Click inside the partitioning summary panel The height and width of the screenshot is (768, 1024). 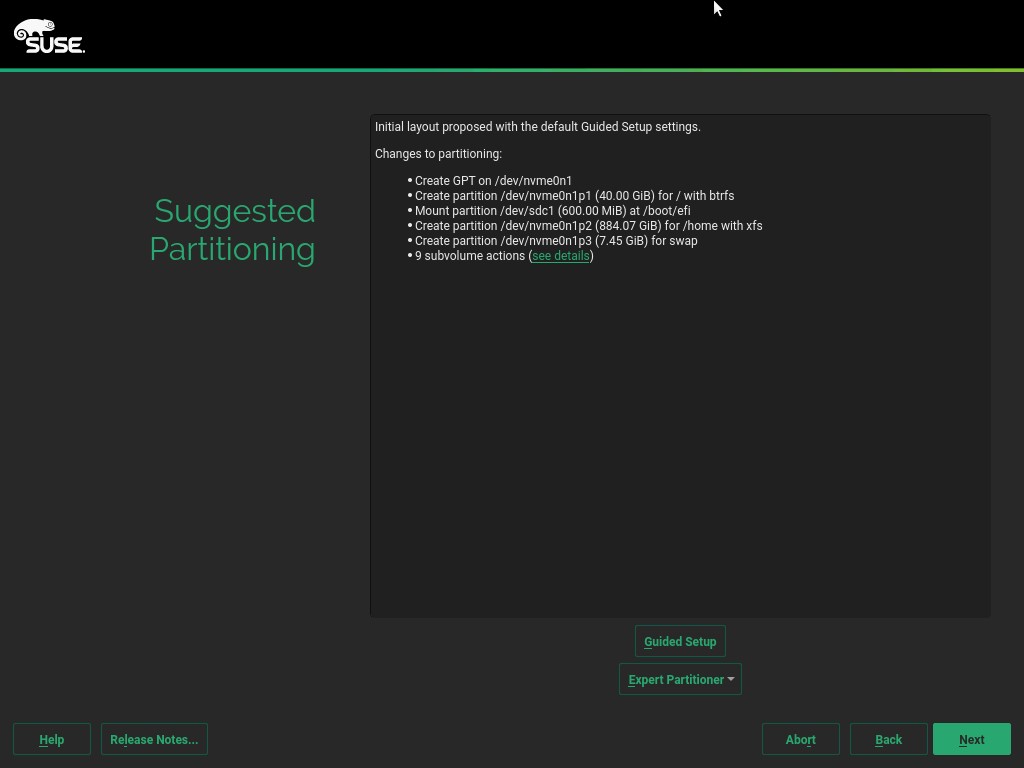(680, 420)
